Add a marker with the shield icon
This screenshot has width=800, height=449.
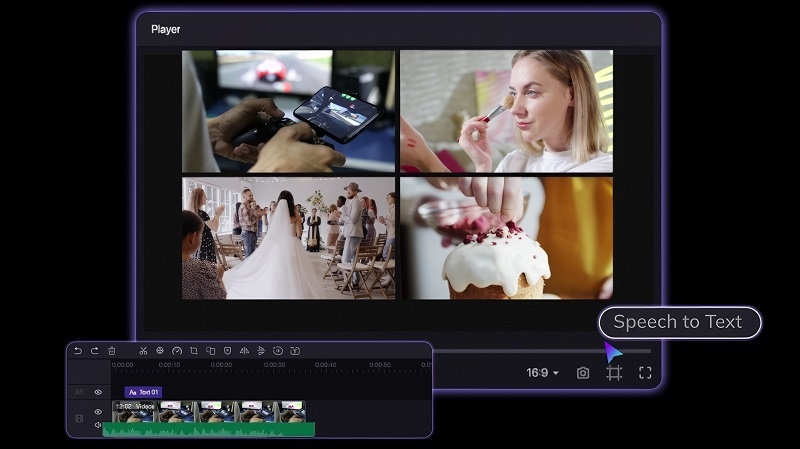(228, 351)
